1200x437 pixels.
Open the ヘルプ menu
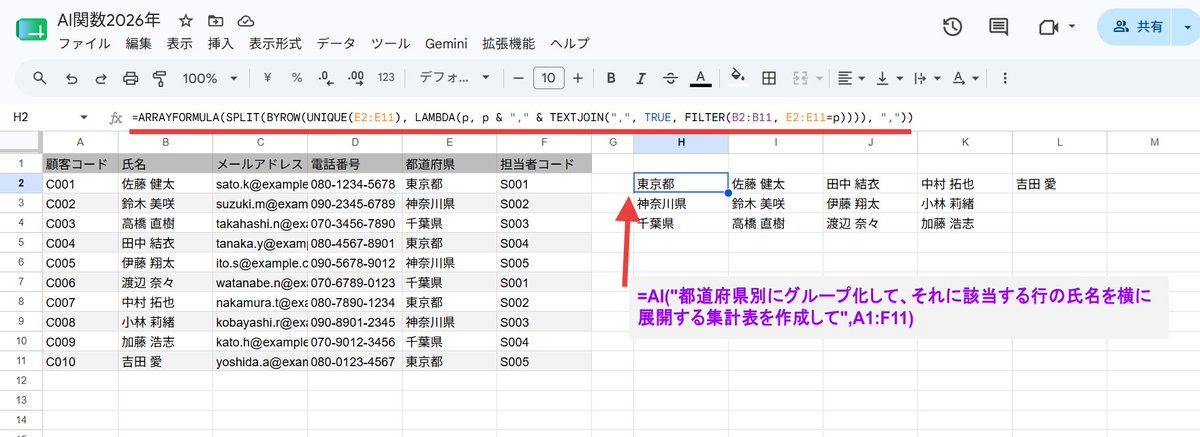(x=570, y=44)
